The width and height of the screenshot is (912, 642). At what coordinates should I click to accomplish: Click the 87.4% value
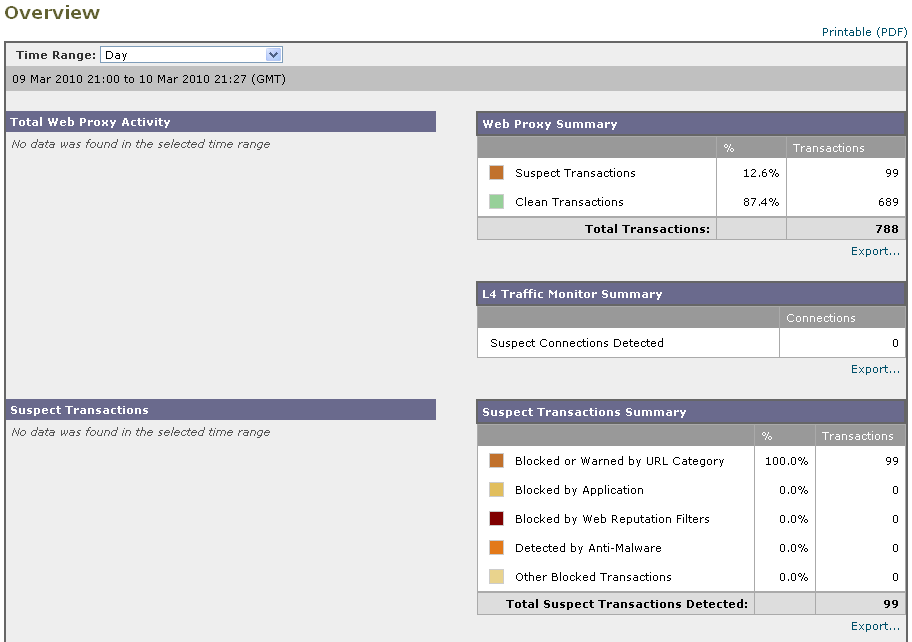click(760, 202)
